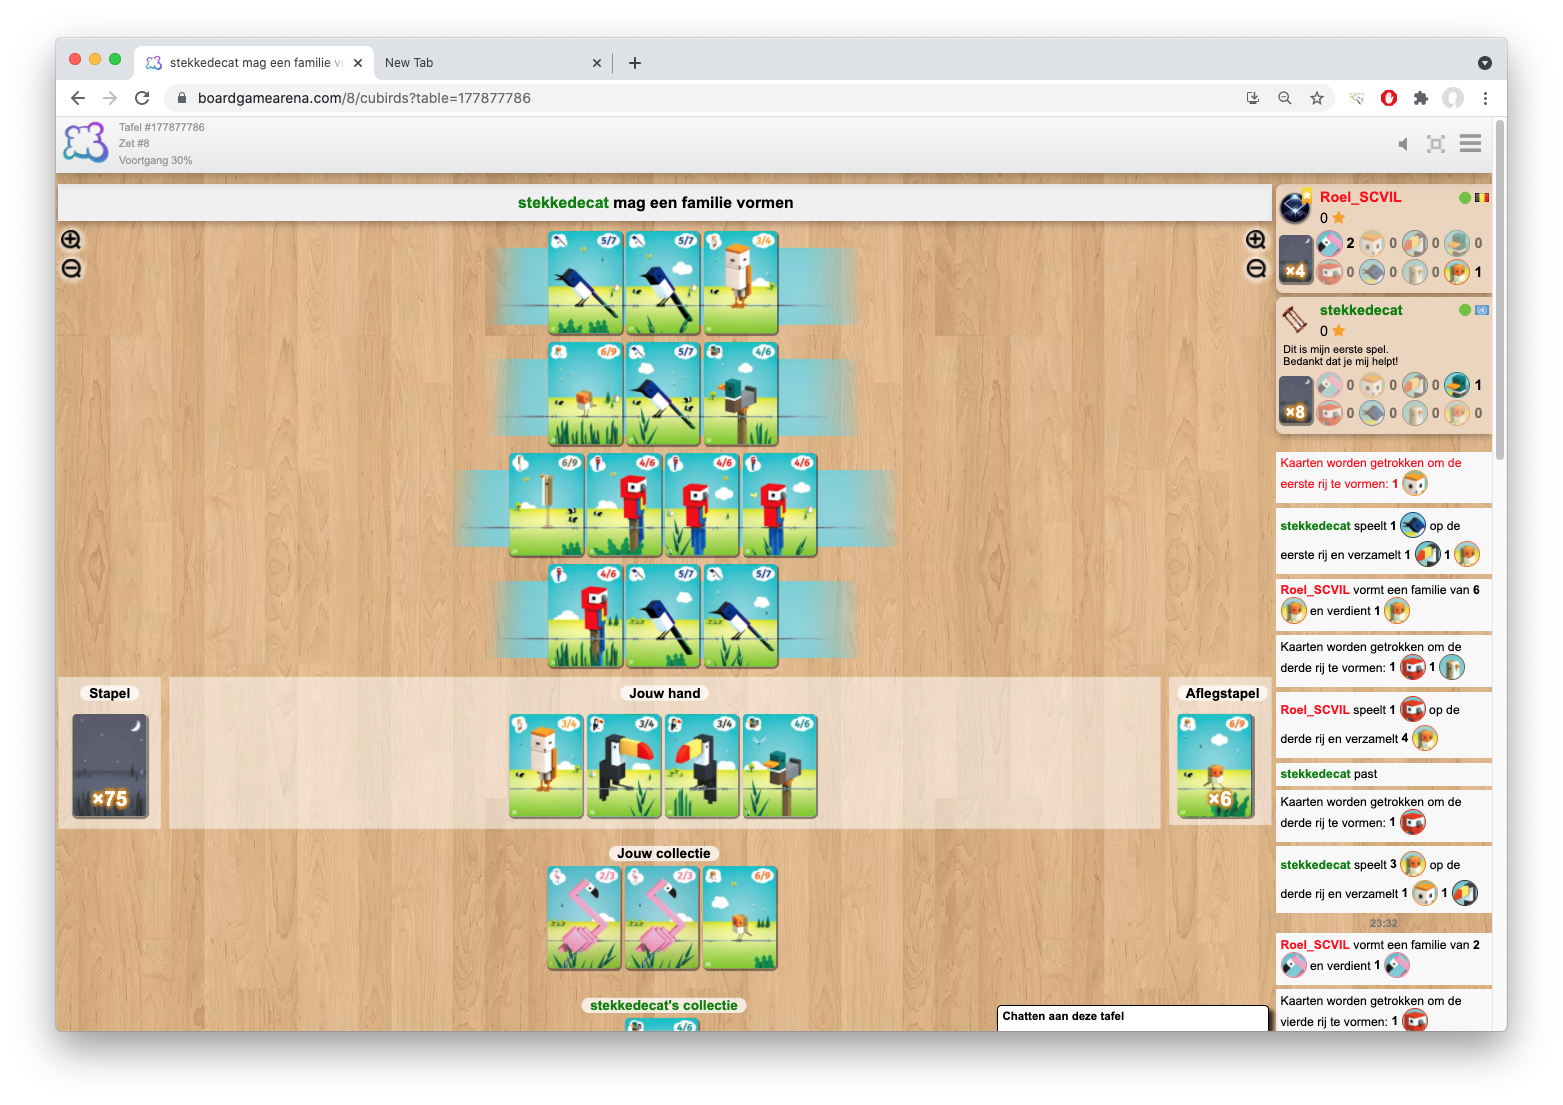Go back in browser history
This screenshot has height=1105, width=1563.
pos(78,98)
